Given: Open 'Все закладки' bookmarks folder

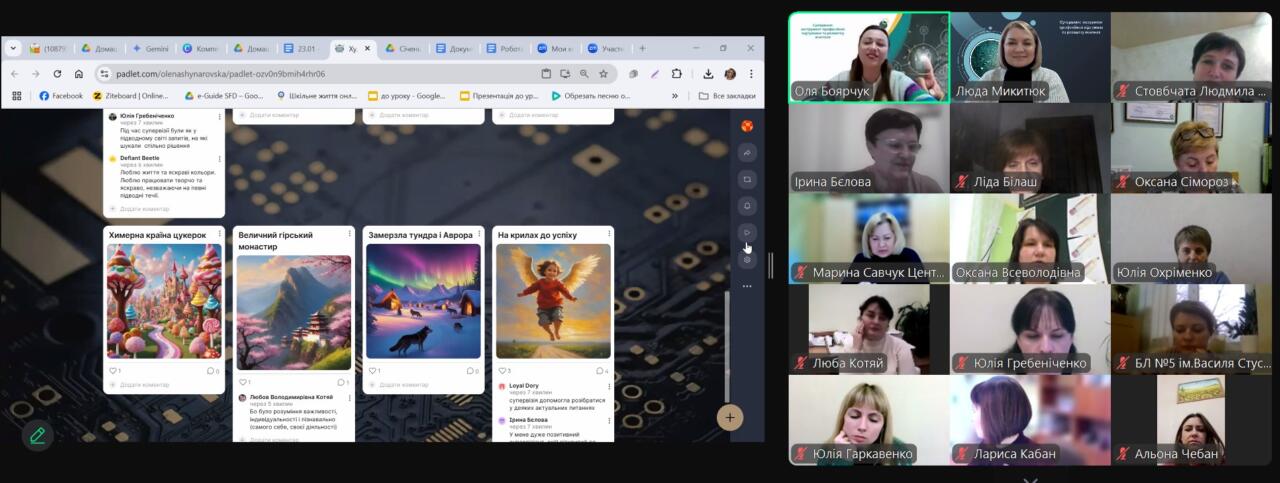Looking at the screenshot, I should point(727,96).
